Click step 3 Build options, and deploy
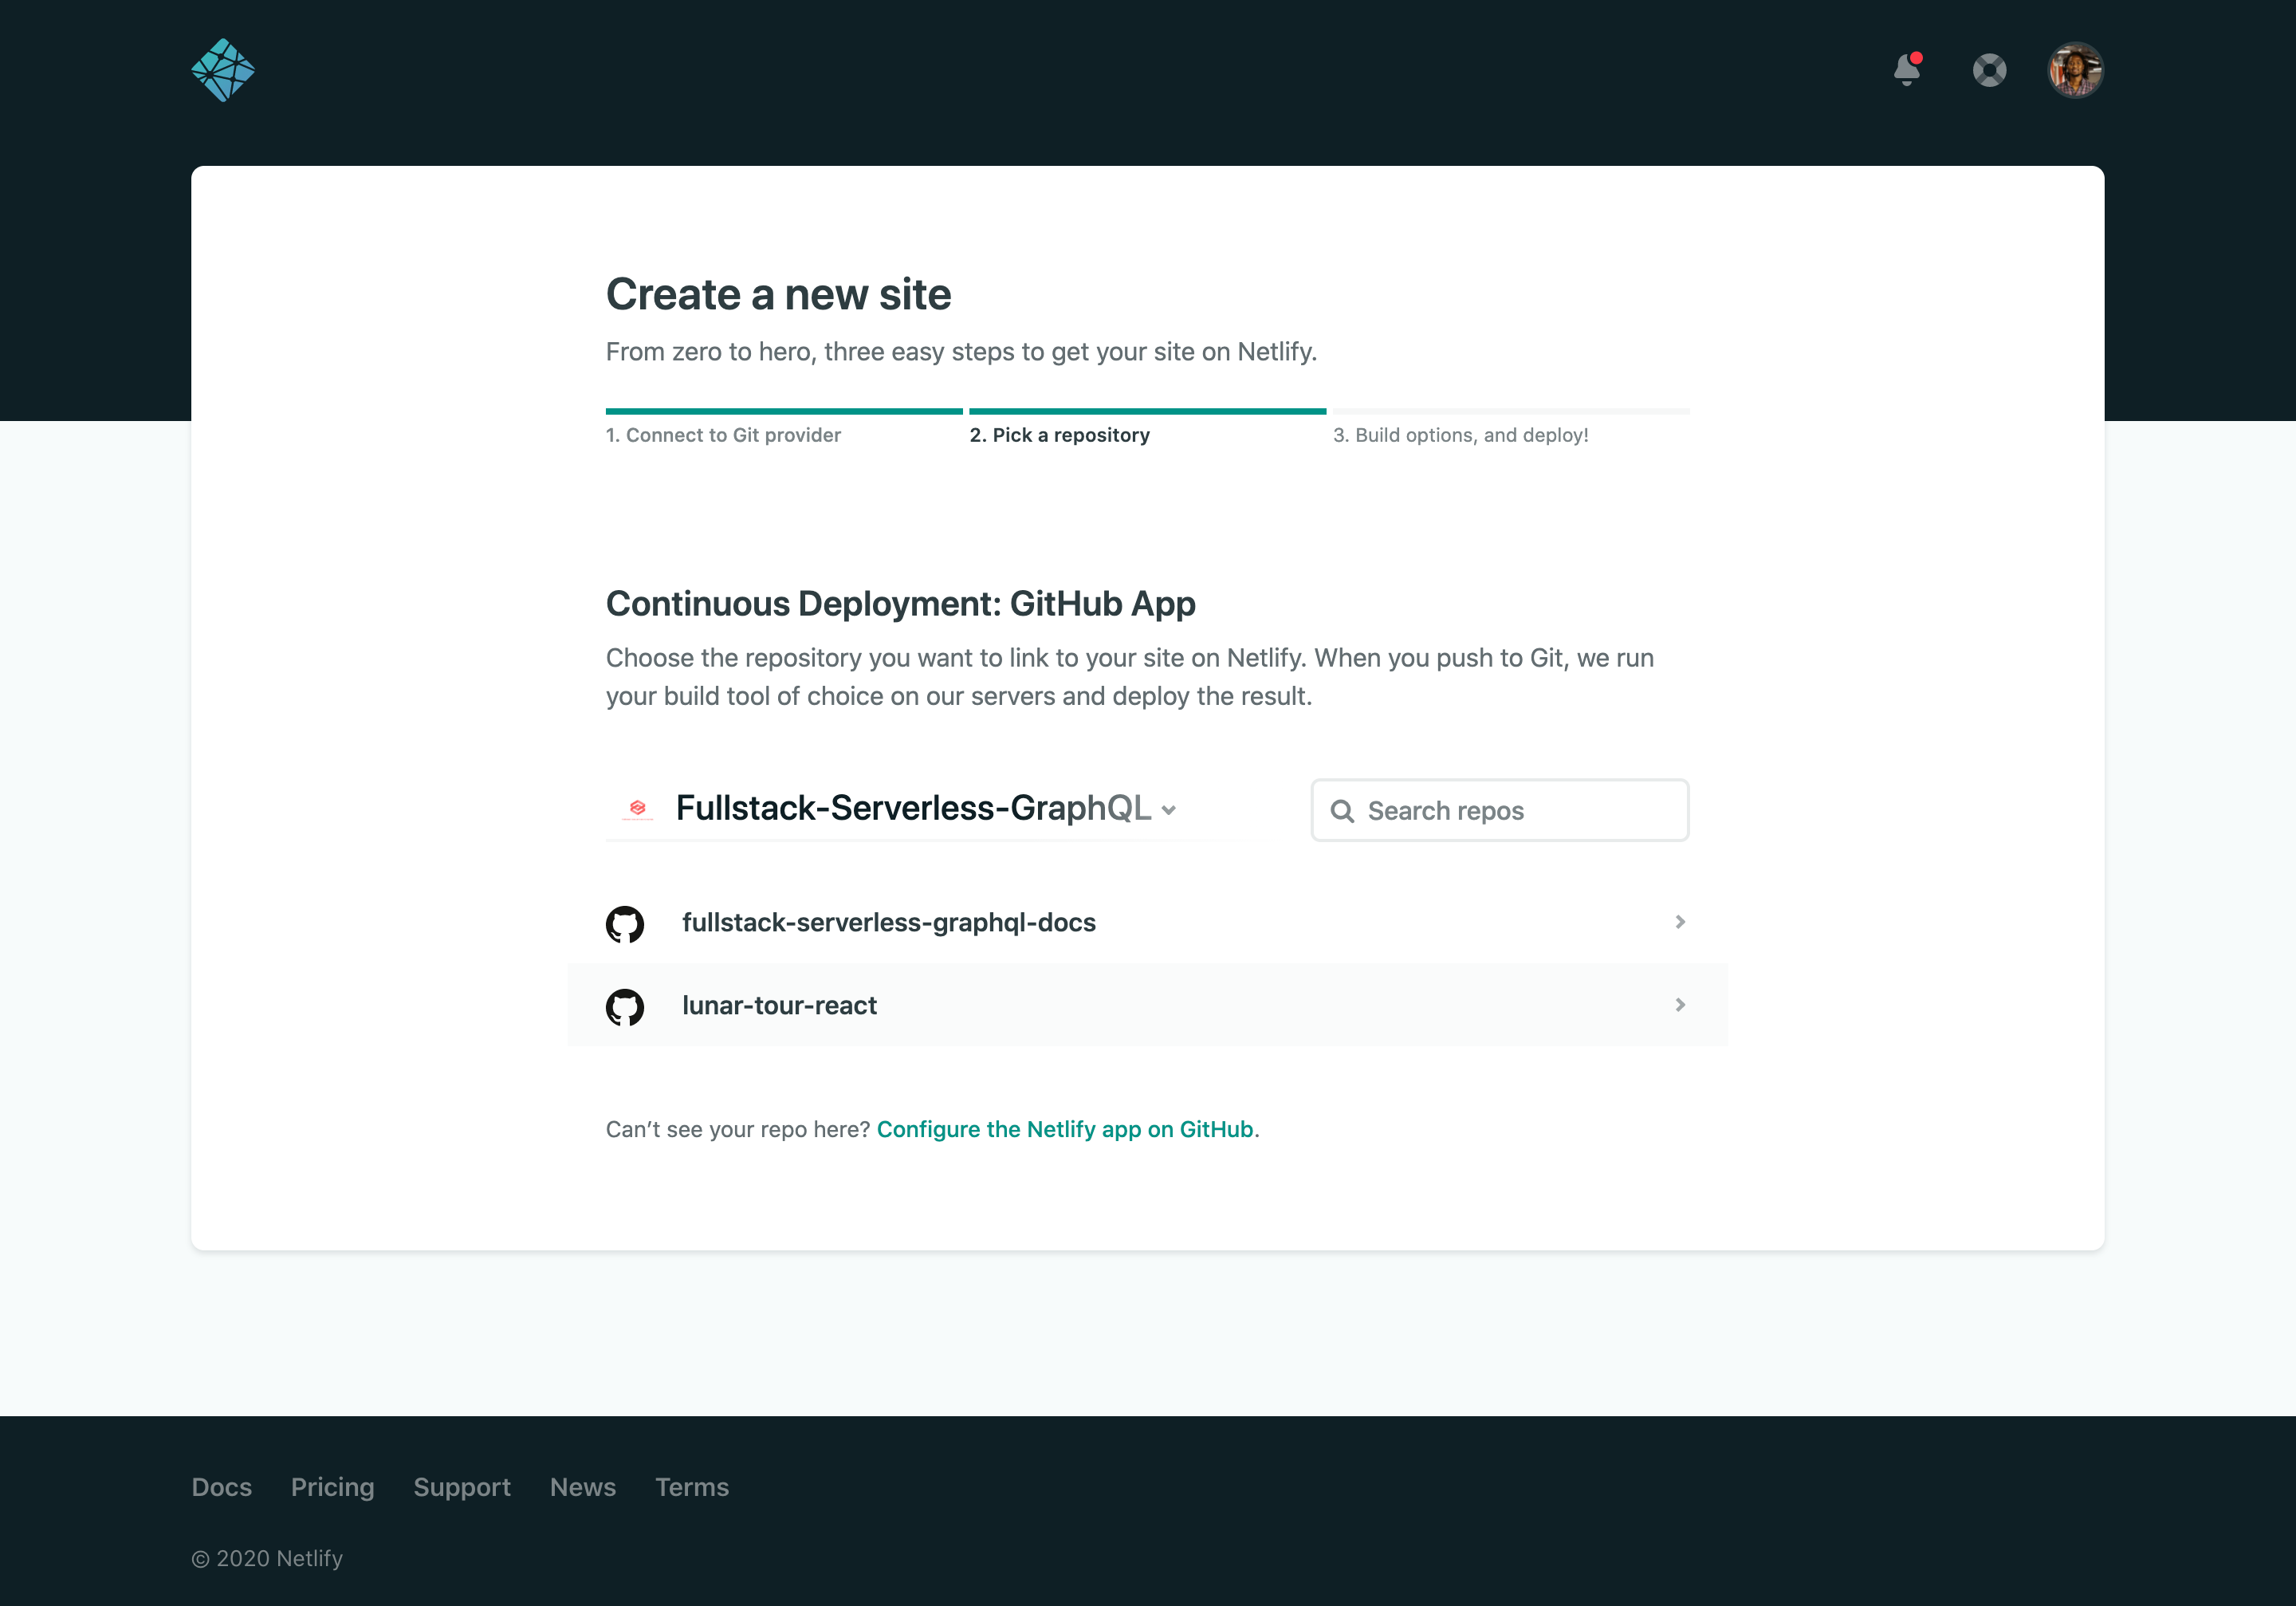This screenshot has width=2296, height=1606. [1460, 435]
